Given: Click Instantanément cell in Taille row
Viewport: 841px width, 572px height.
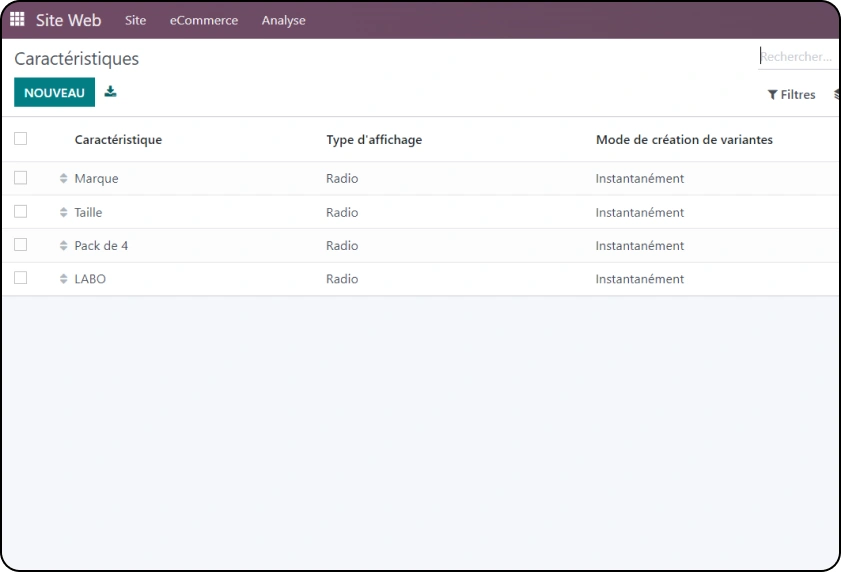Looking at the screenshot, I should click(x=639, y=212).
